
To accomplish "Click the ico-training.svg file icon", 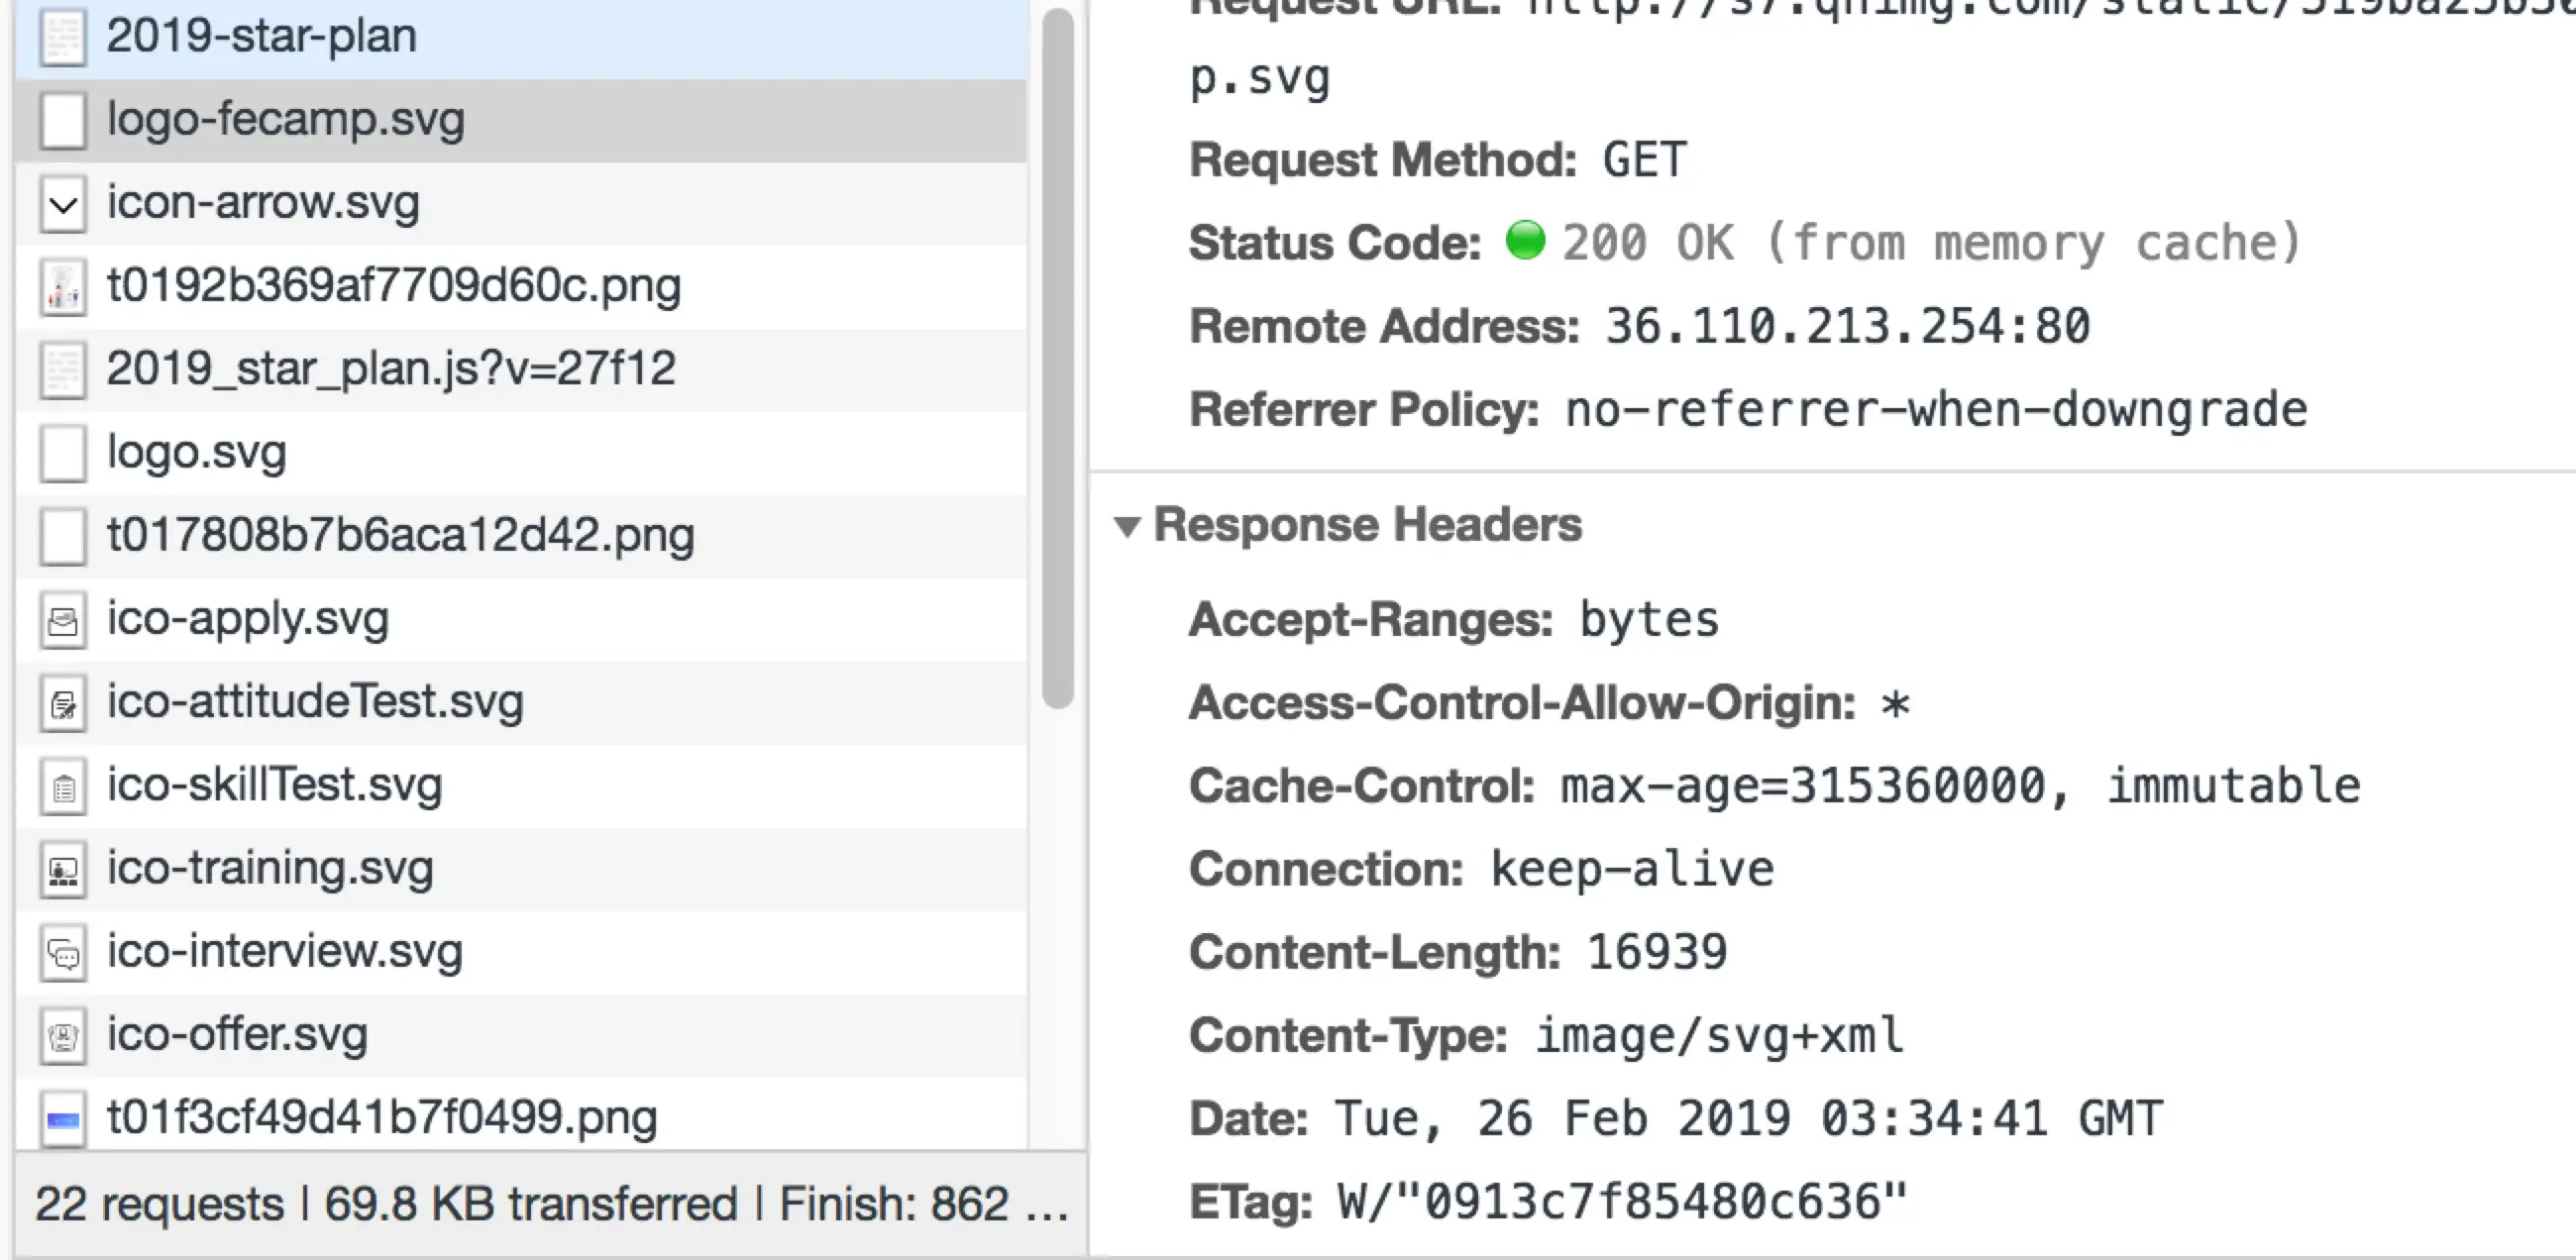I will (x=62, y=870).
